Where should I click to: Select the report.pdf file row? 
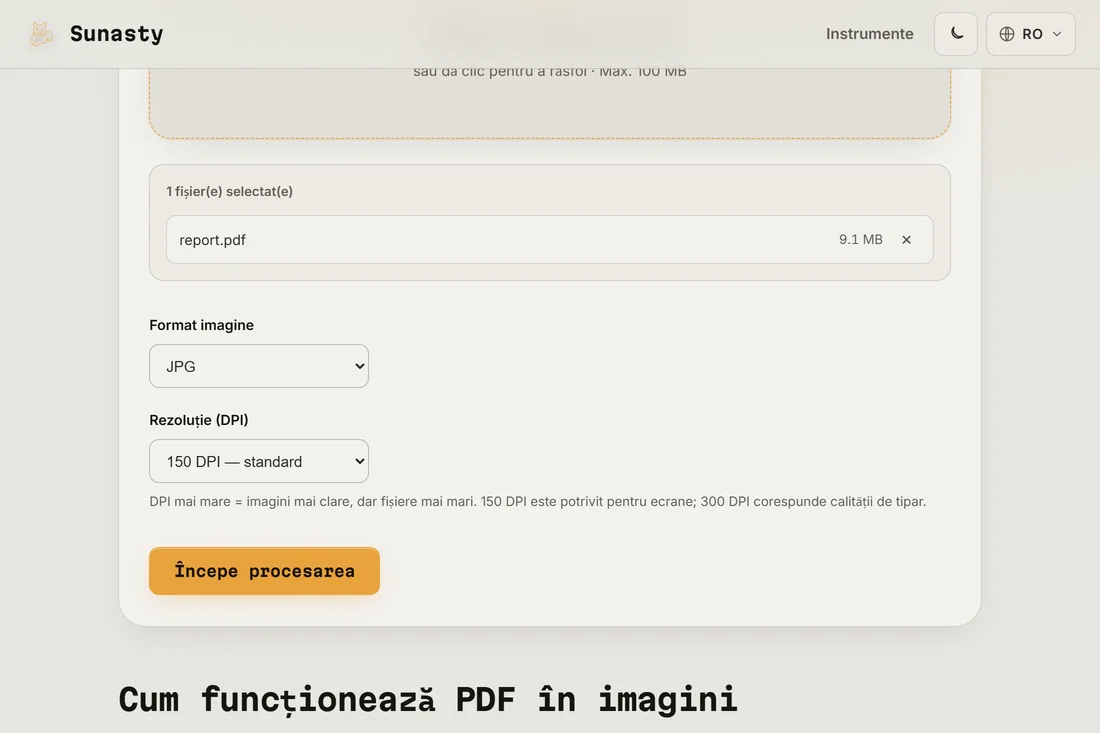pos(549,240)
